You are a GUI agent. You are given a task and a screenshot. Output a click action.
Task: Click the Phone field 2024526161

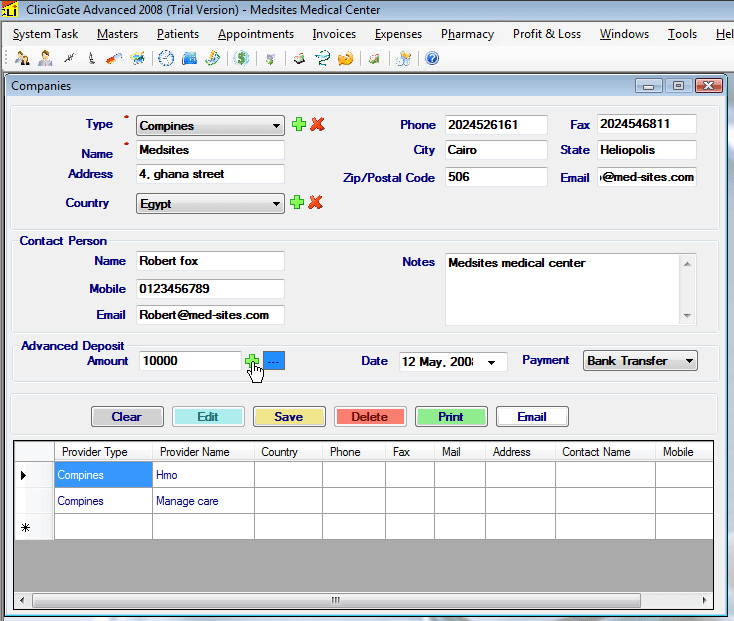496,125
